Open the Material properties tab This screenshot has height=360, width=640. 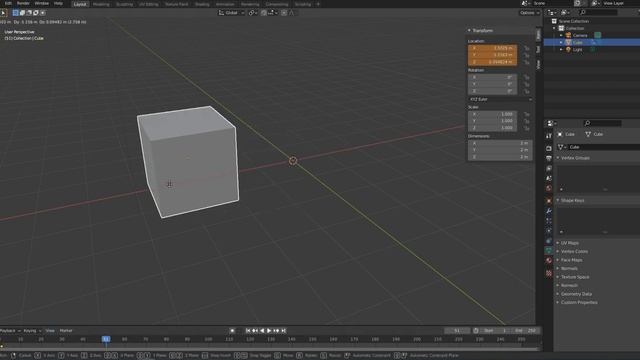pyautogui.click(x=549, y=261)
